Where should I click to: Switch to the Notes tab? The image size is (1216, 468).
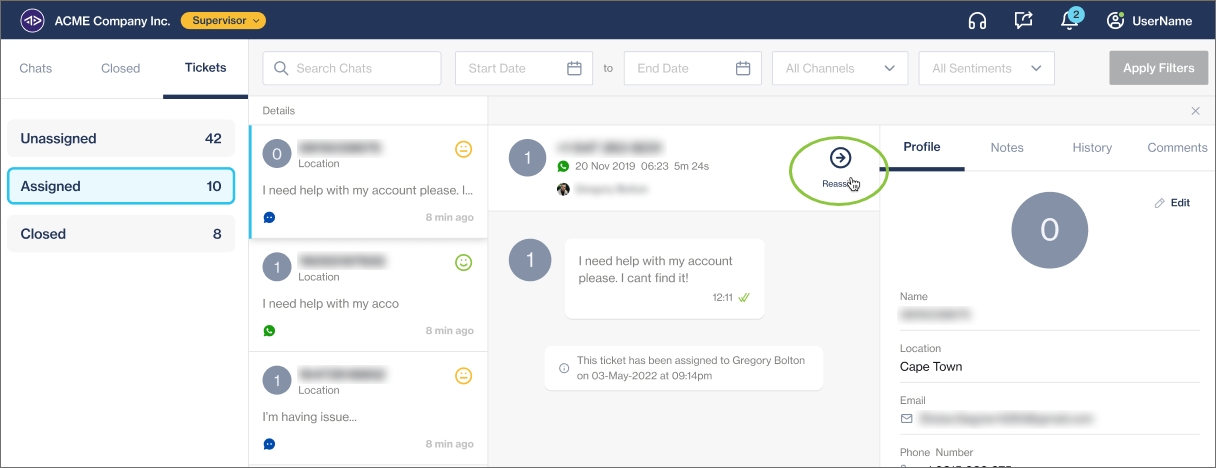pyautogui.click(x=1006, y=148)
